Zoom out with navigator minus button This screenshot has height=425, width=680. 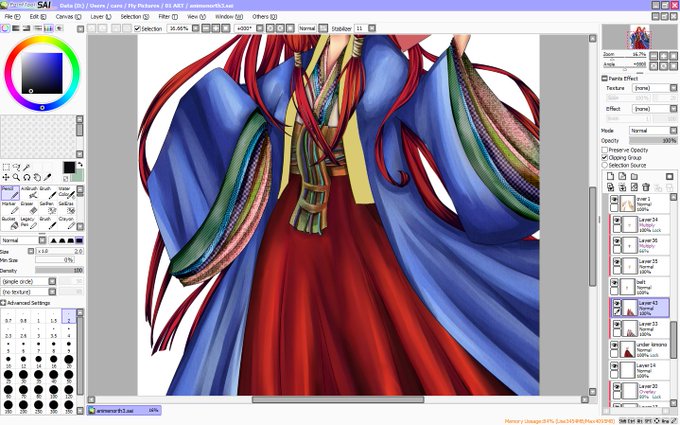[x=653, y=56]
